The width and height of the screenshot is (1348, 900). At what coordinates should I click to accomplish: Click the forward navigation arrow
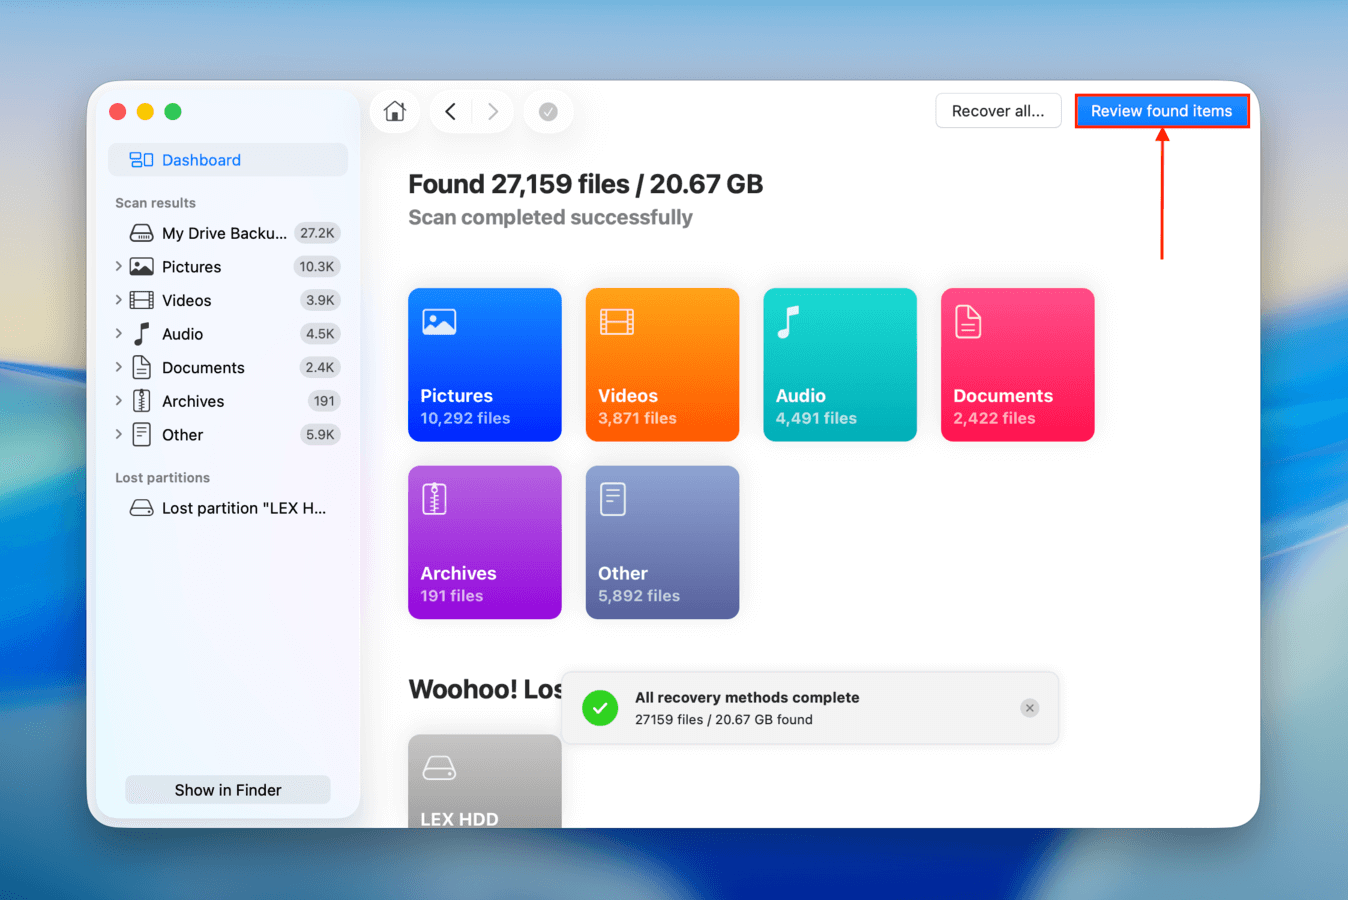pos(492,111)
